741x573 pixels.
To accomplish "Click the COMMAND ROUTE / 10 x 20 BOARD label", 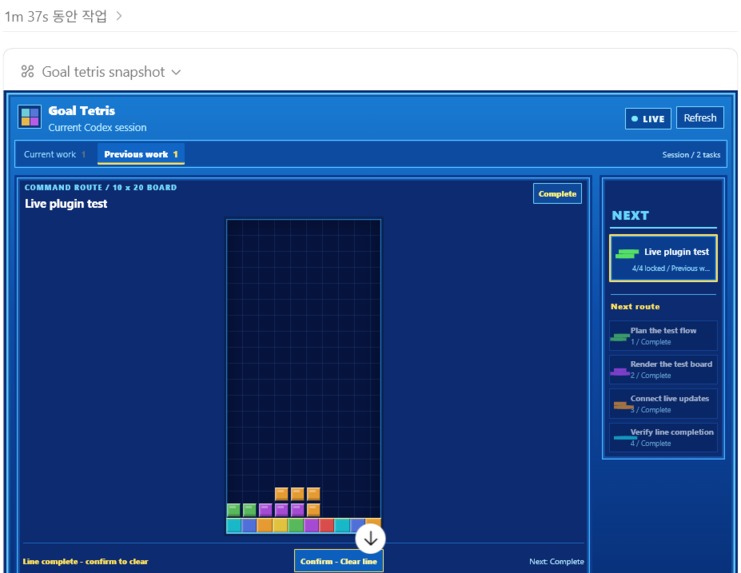I will (101, 188).
